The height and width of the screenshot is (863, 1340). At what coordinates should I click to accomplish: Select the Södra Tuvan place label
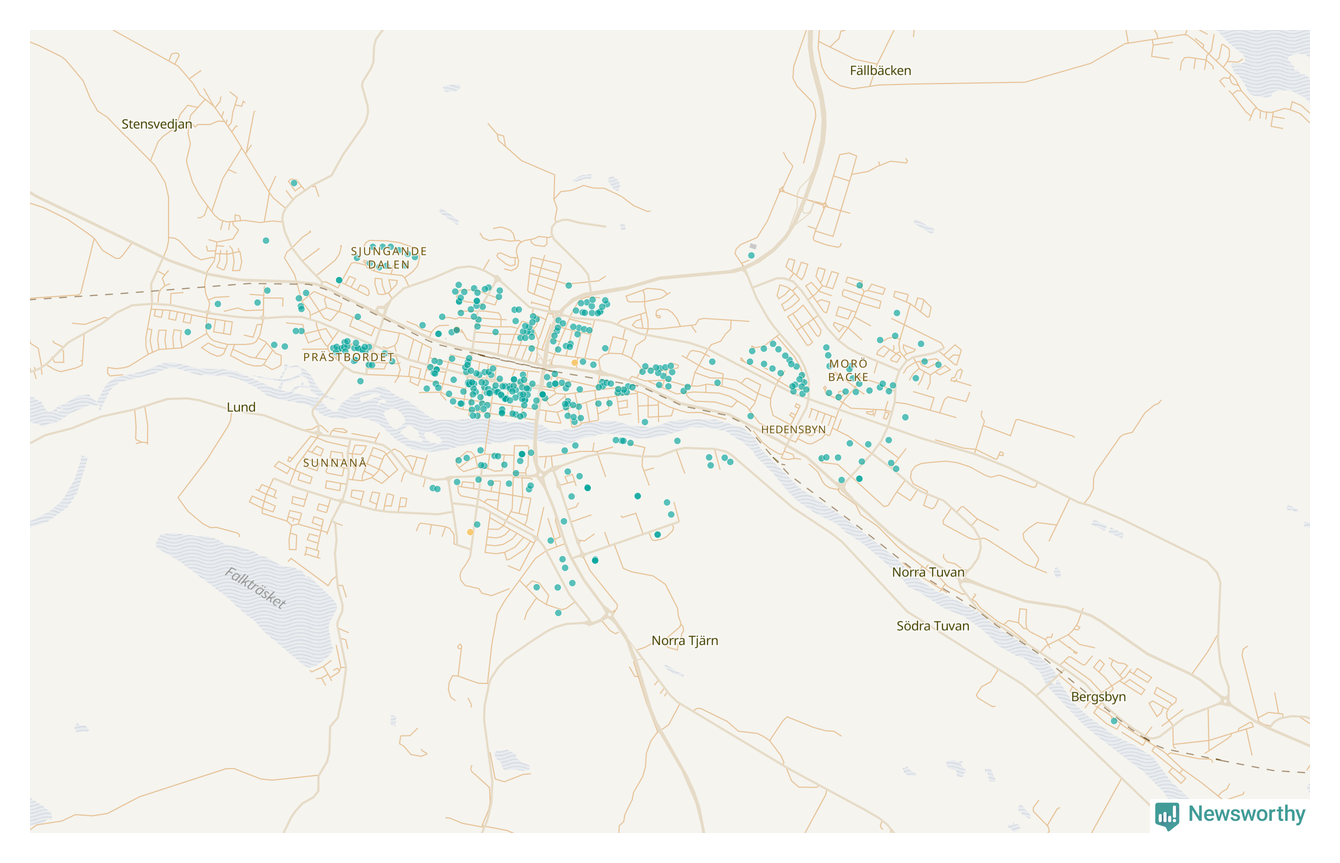[x=932, y=626]
